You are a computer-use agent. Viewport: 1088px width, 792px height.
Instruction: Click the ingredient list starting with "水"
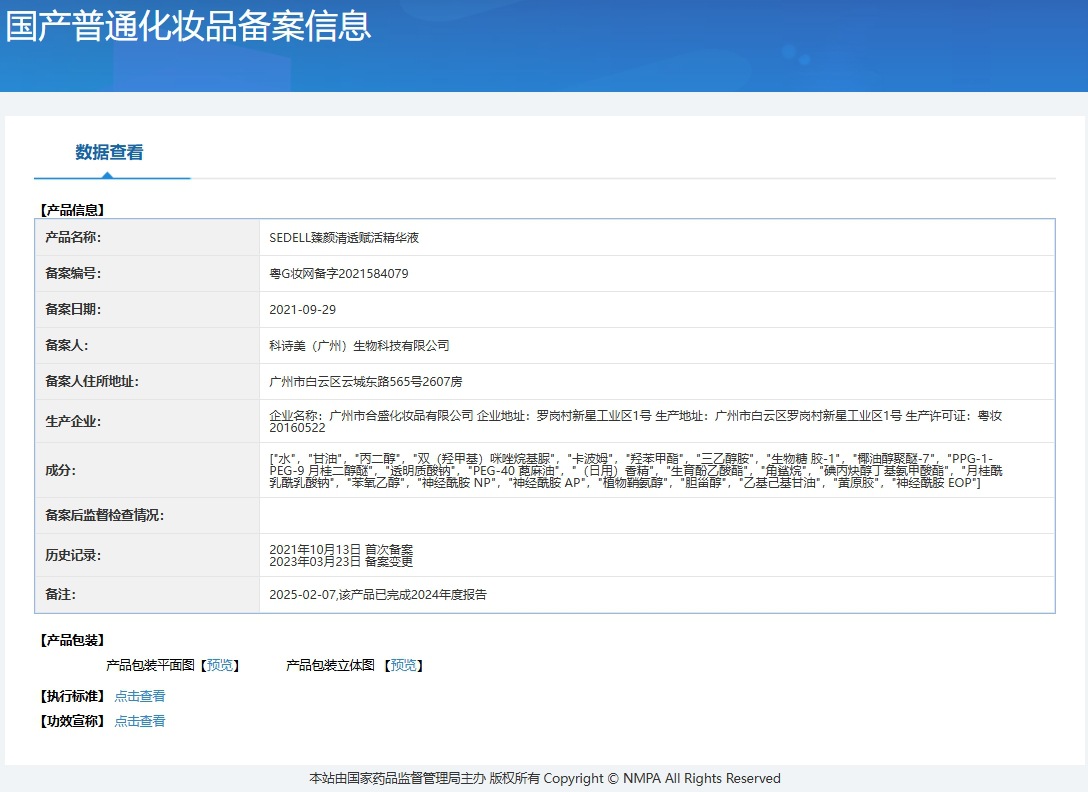click(x=636, y=470)
